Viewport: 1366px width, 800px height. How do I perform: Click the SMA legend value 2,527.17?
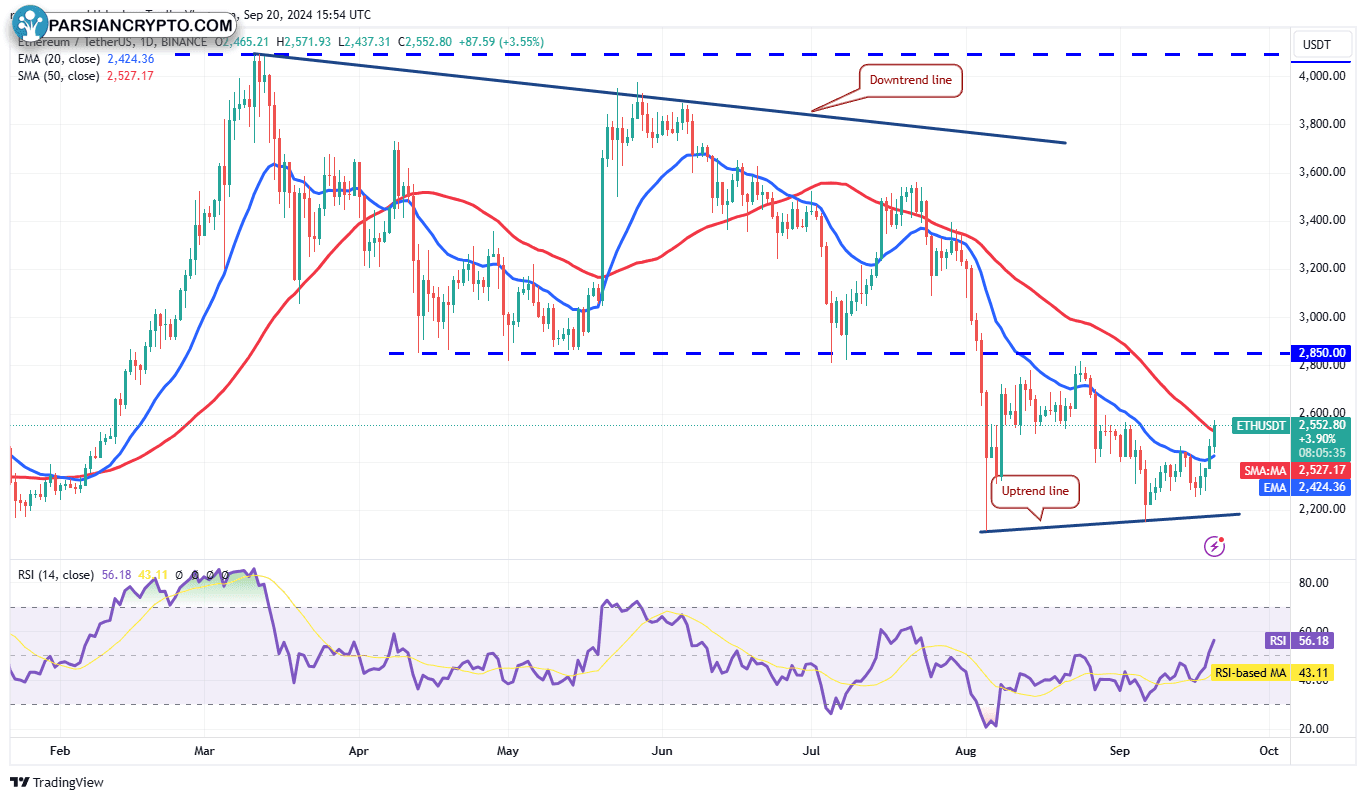129,75
